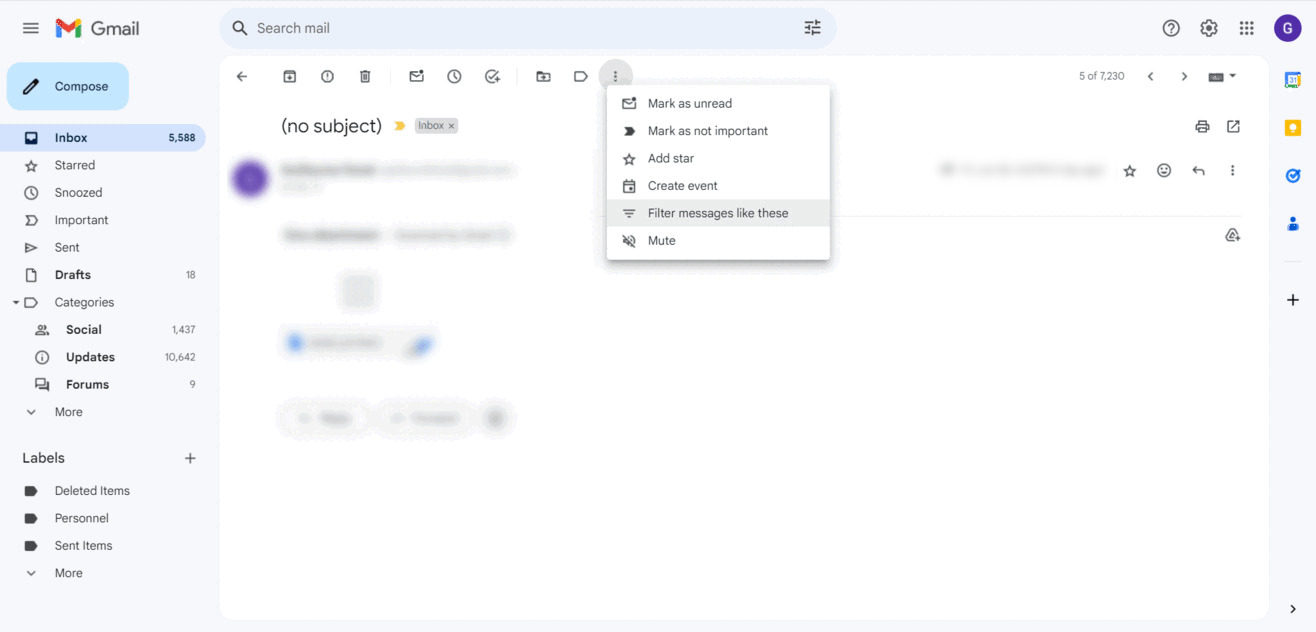Add this email to Tasks
The height and width of the screenshot is (632, 1316).
(x=492, y=76)
